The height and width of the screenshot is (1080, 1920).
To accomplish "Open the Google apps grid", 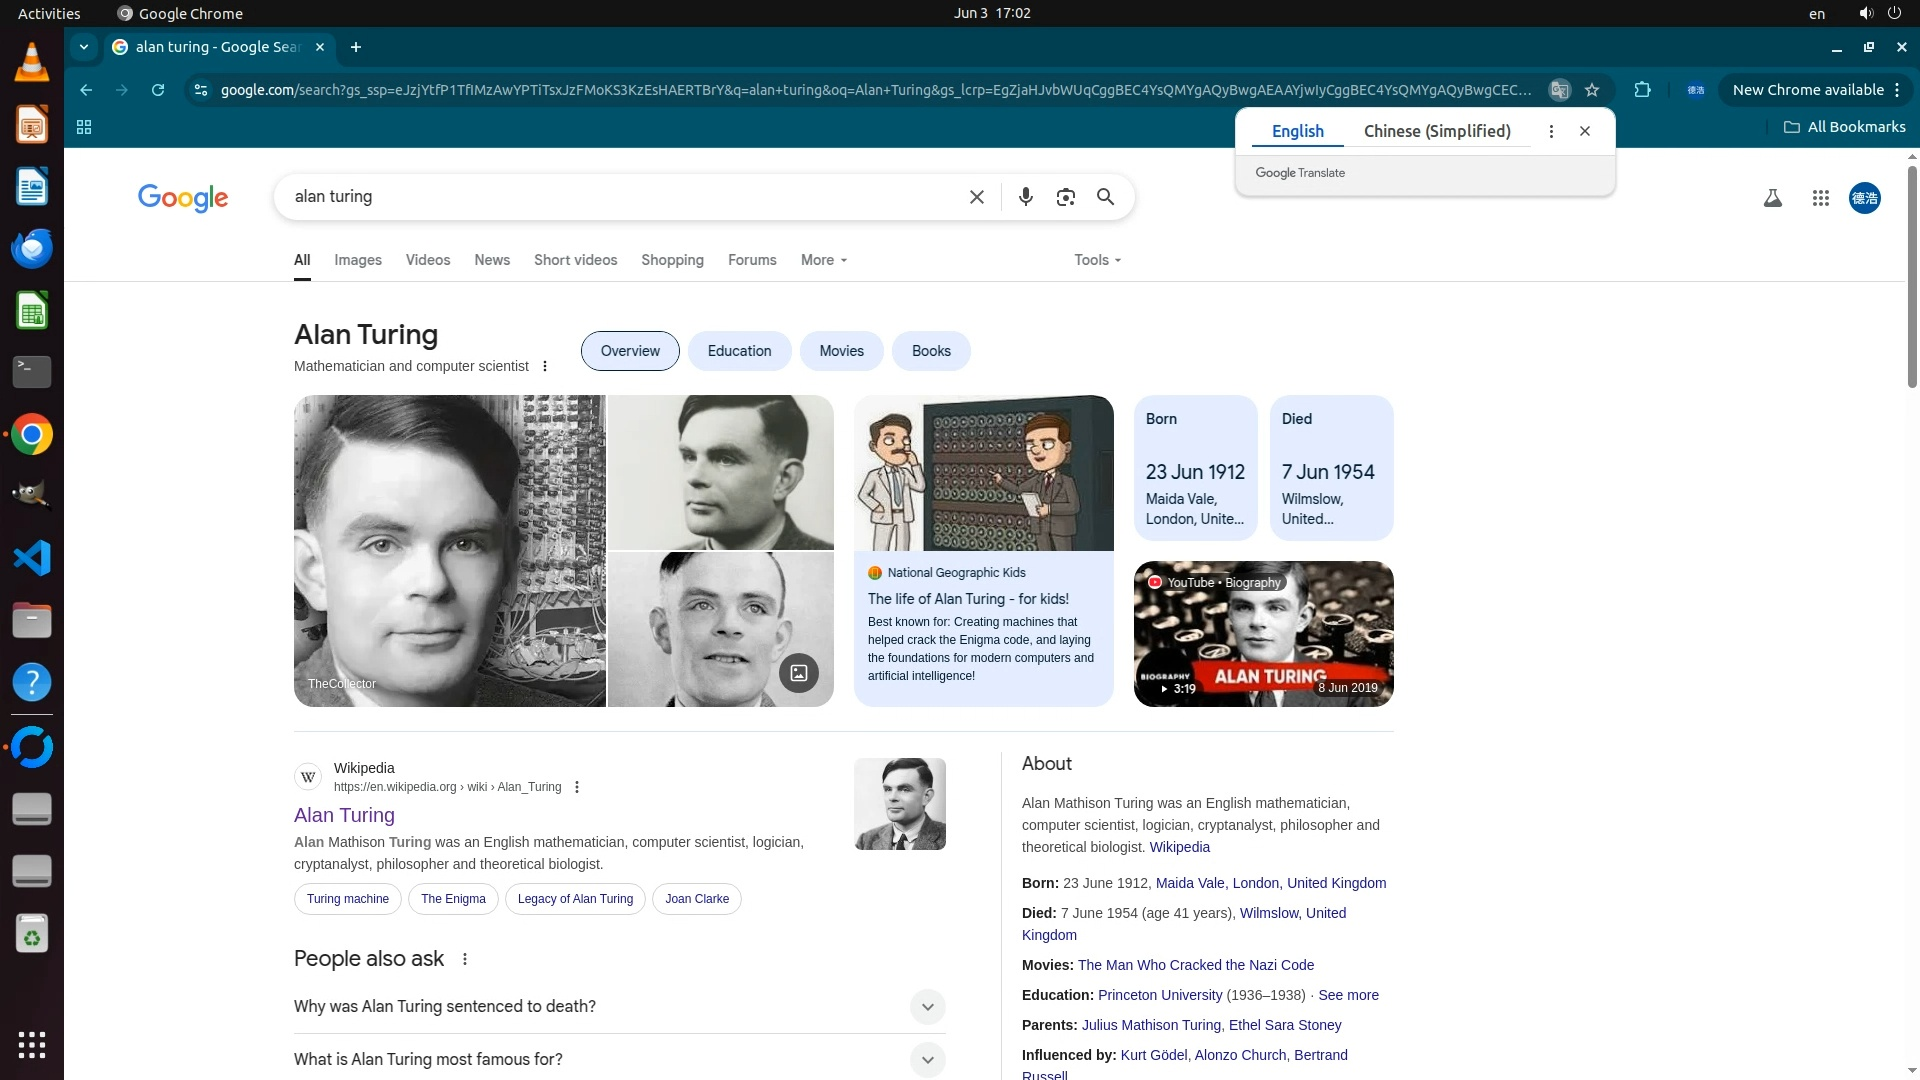I will (x=1820, y=198).
